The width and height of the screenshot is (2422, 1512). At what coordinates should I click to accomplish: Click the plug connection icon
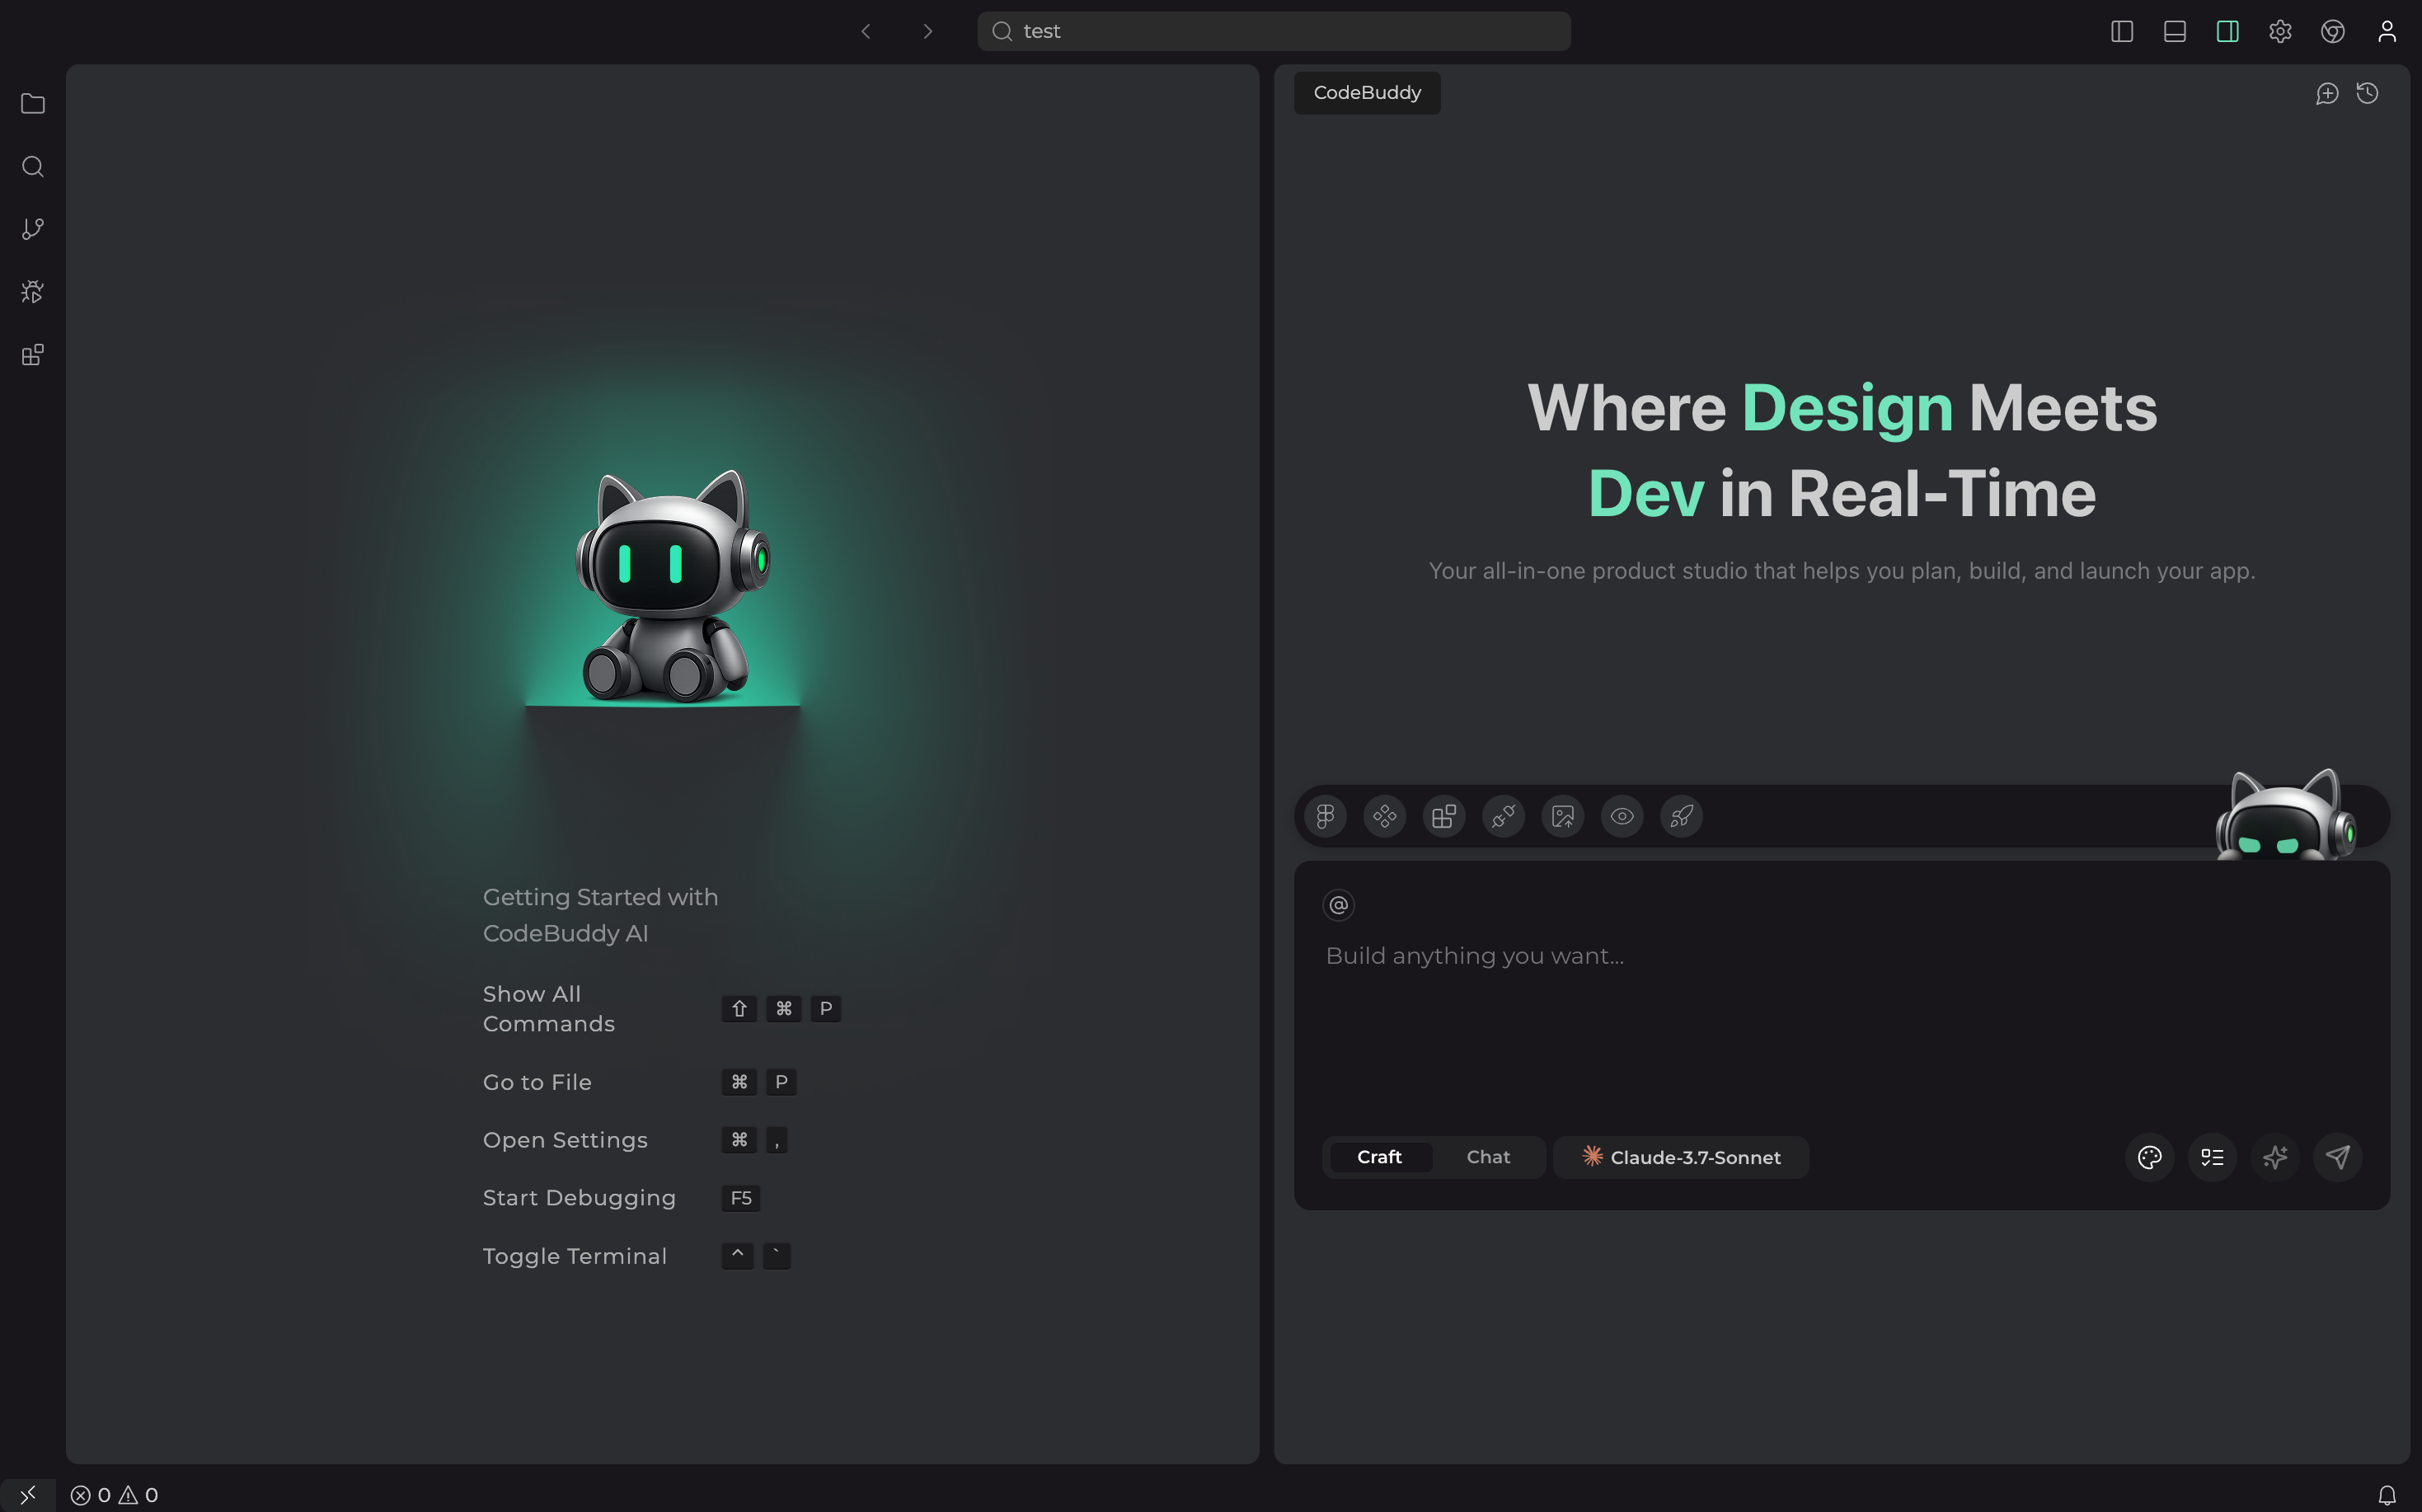[x=1503, y=817]
